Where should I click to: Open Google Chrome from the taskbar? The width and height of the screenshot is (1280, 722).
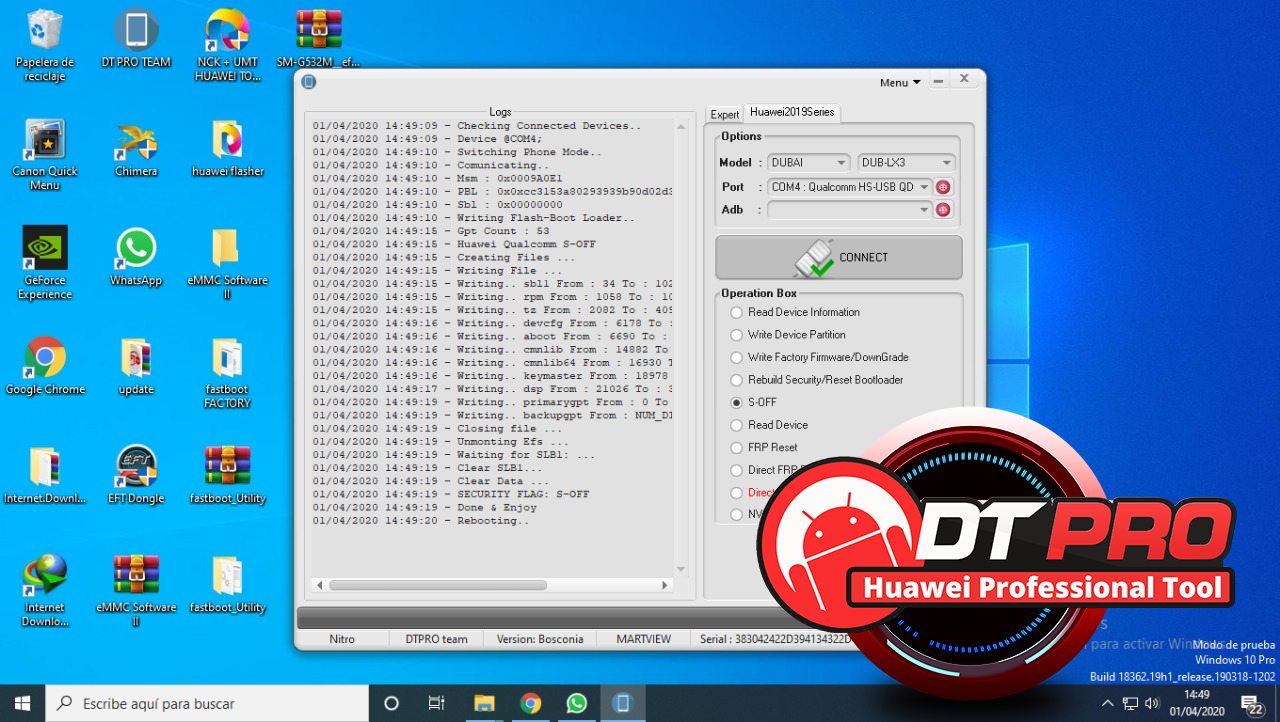530,703
